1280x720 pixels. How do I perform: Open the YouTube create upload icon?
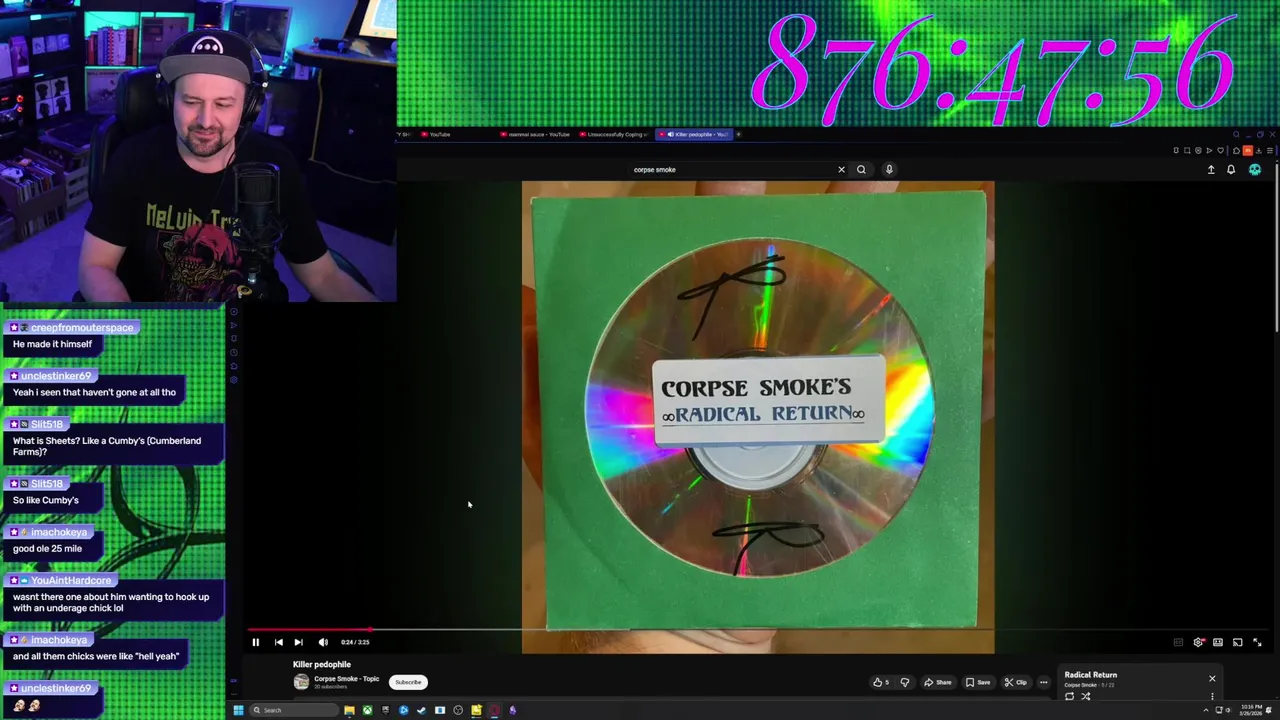tap(1211, 170)
